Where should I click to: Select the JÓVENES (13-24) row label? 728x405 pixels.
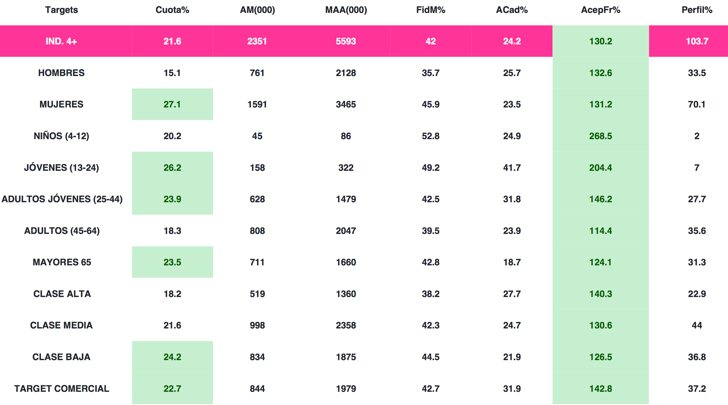click(62, 168)
